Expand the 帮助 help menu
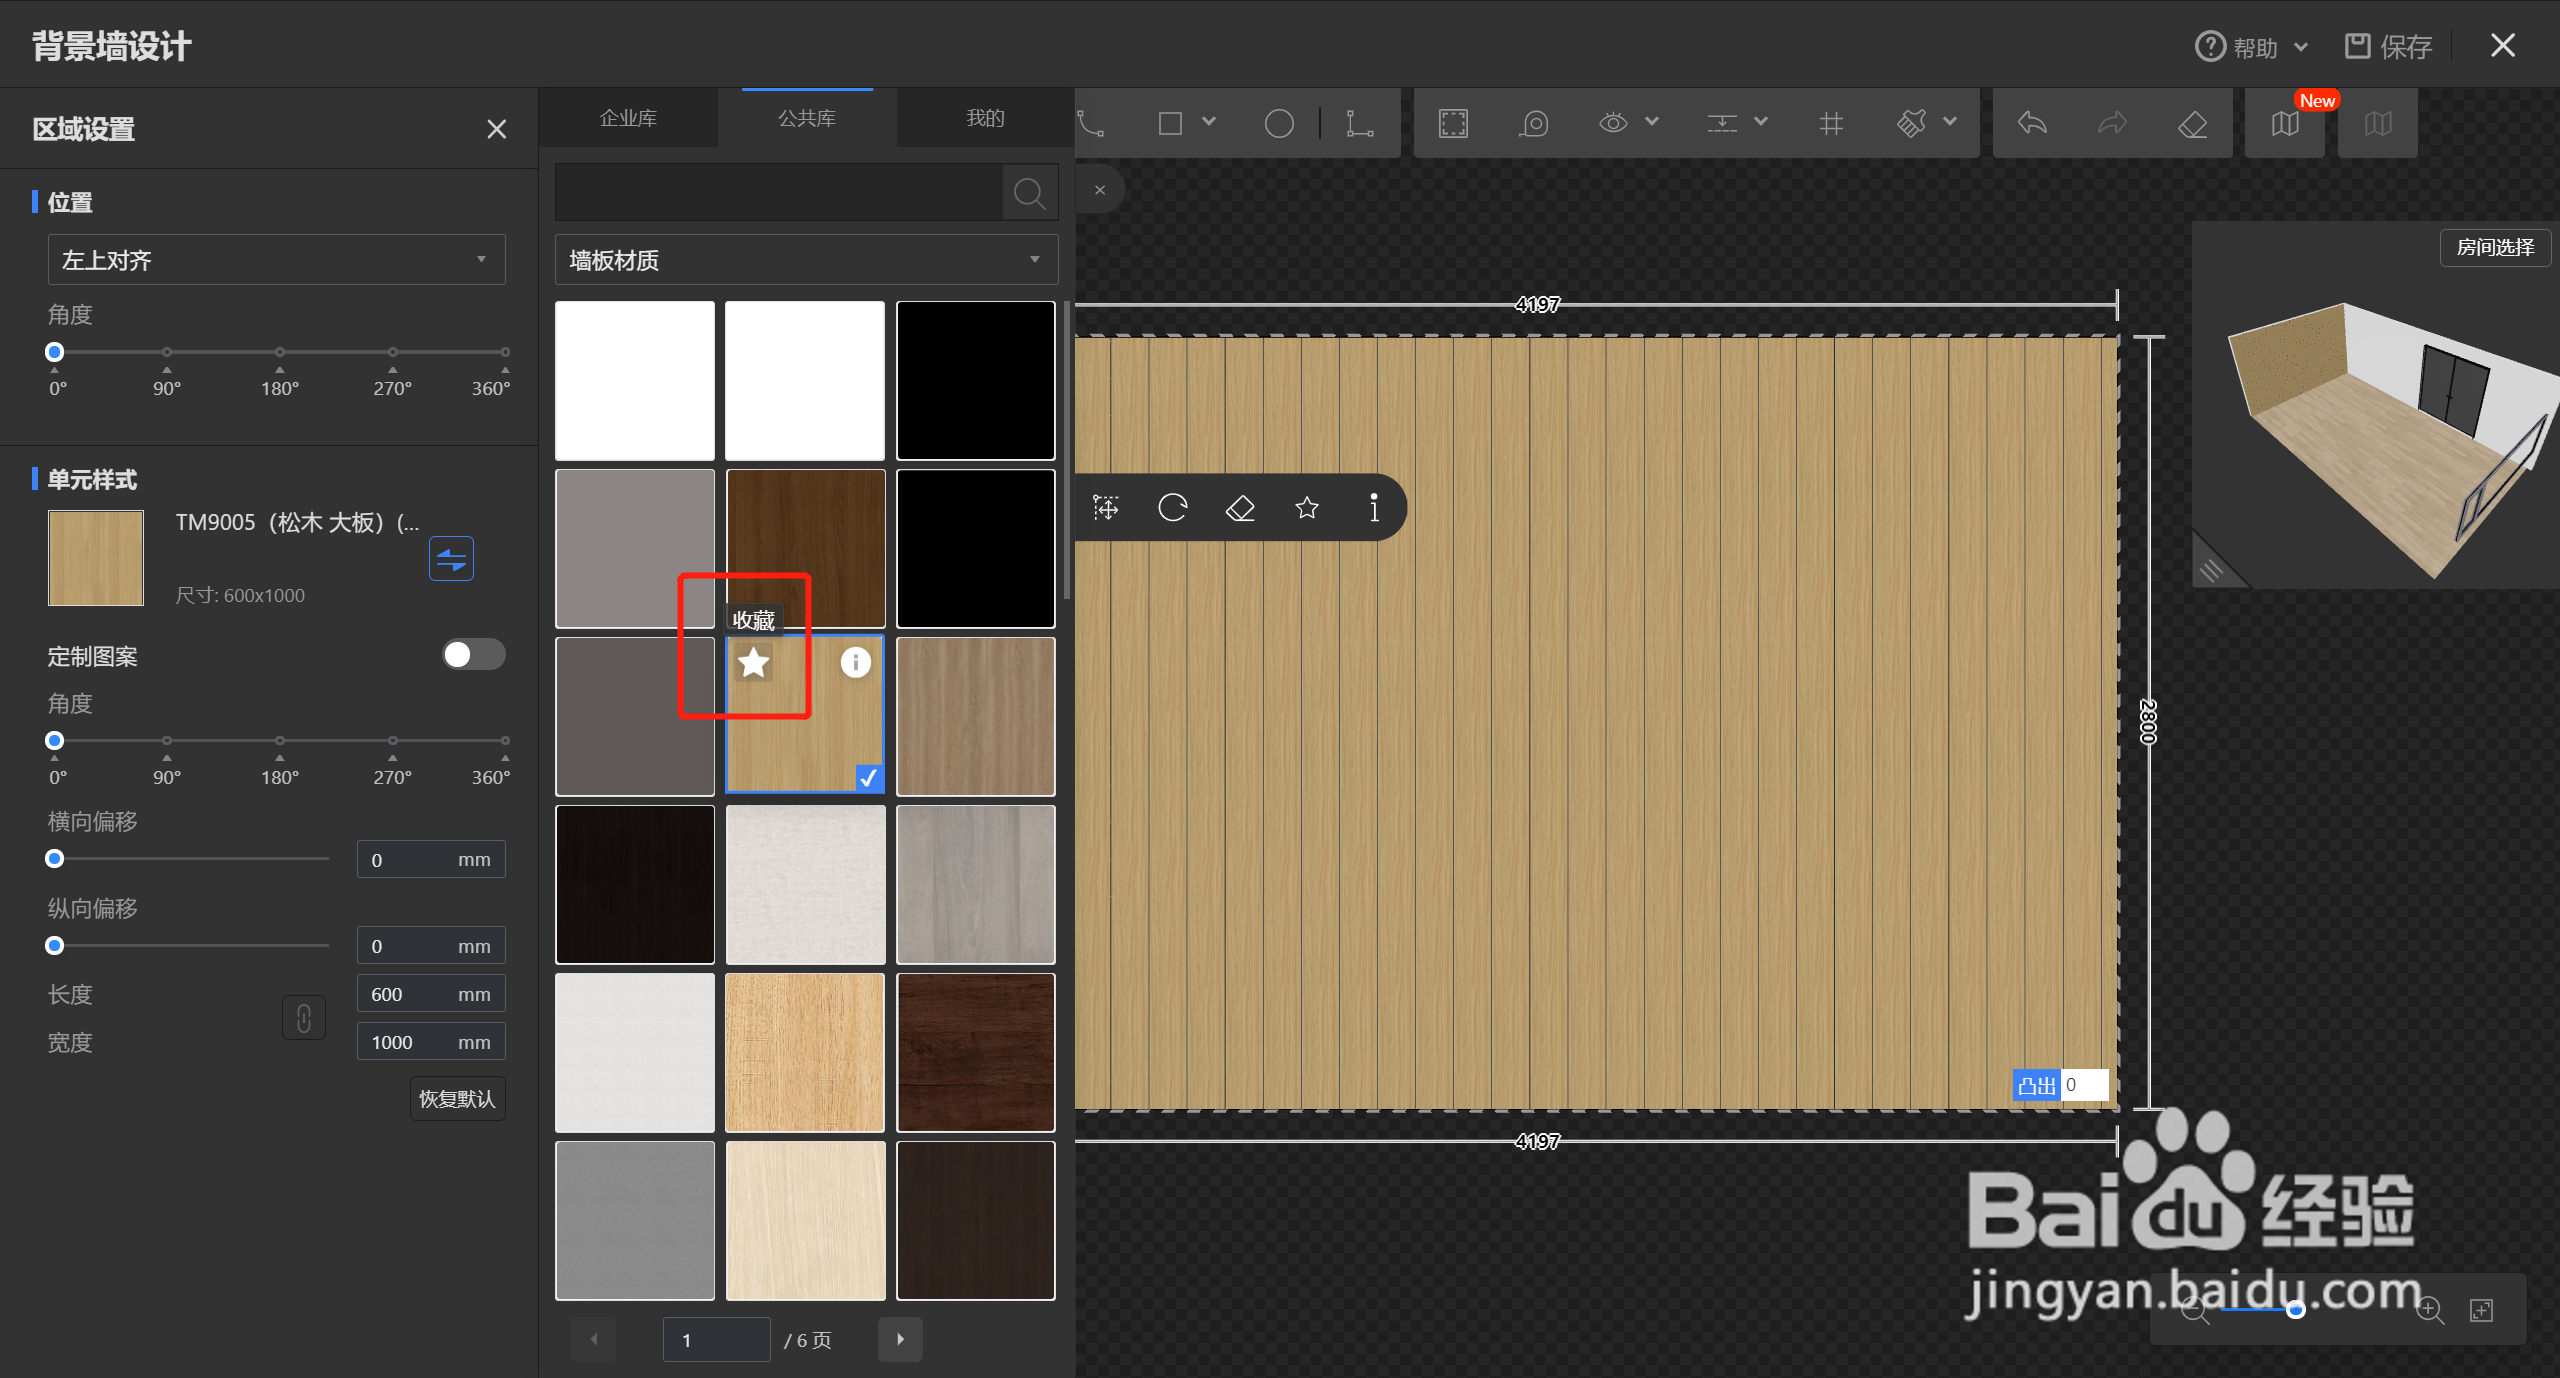Screen dimensions: 2560x1378 pos(2253,47)
